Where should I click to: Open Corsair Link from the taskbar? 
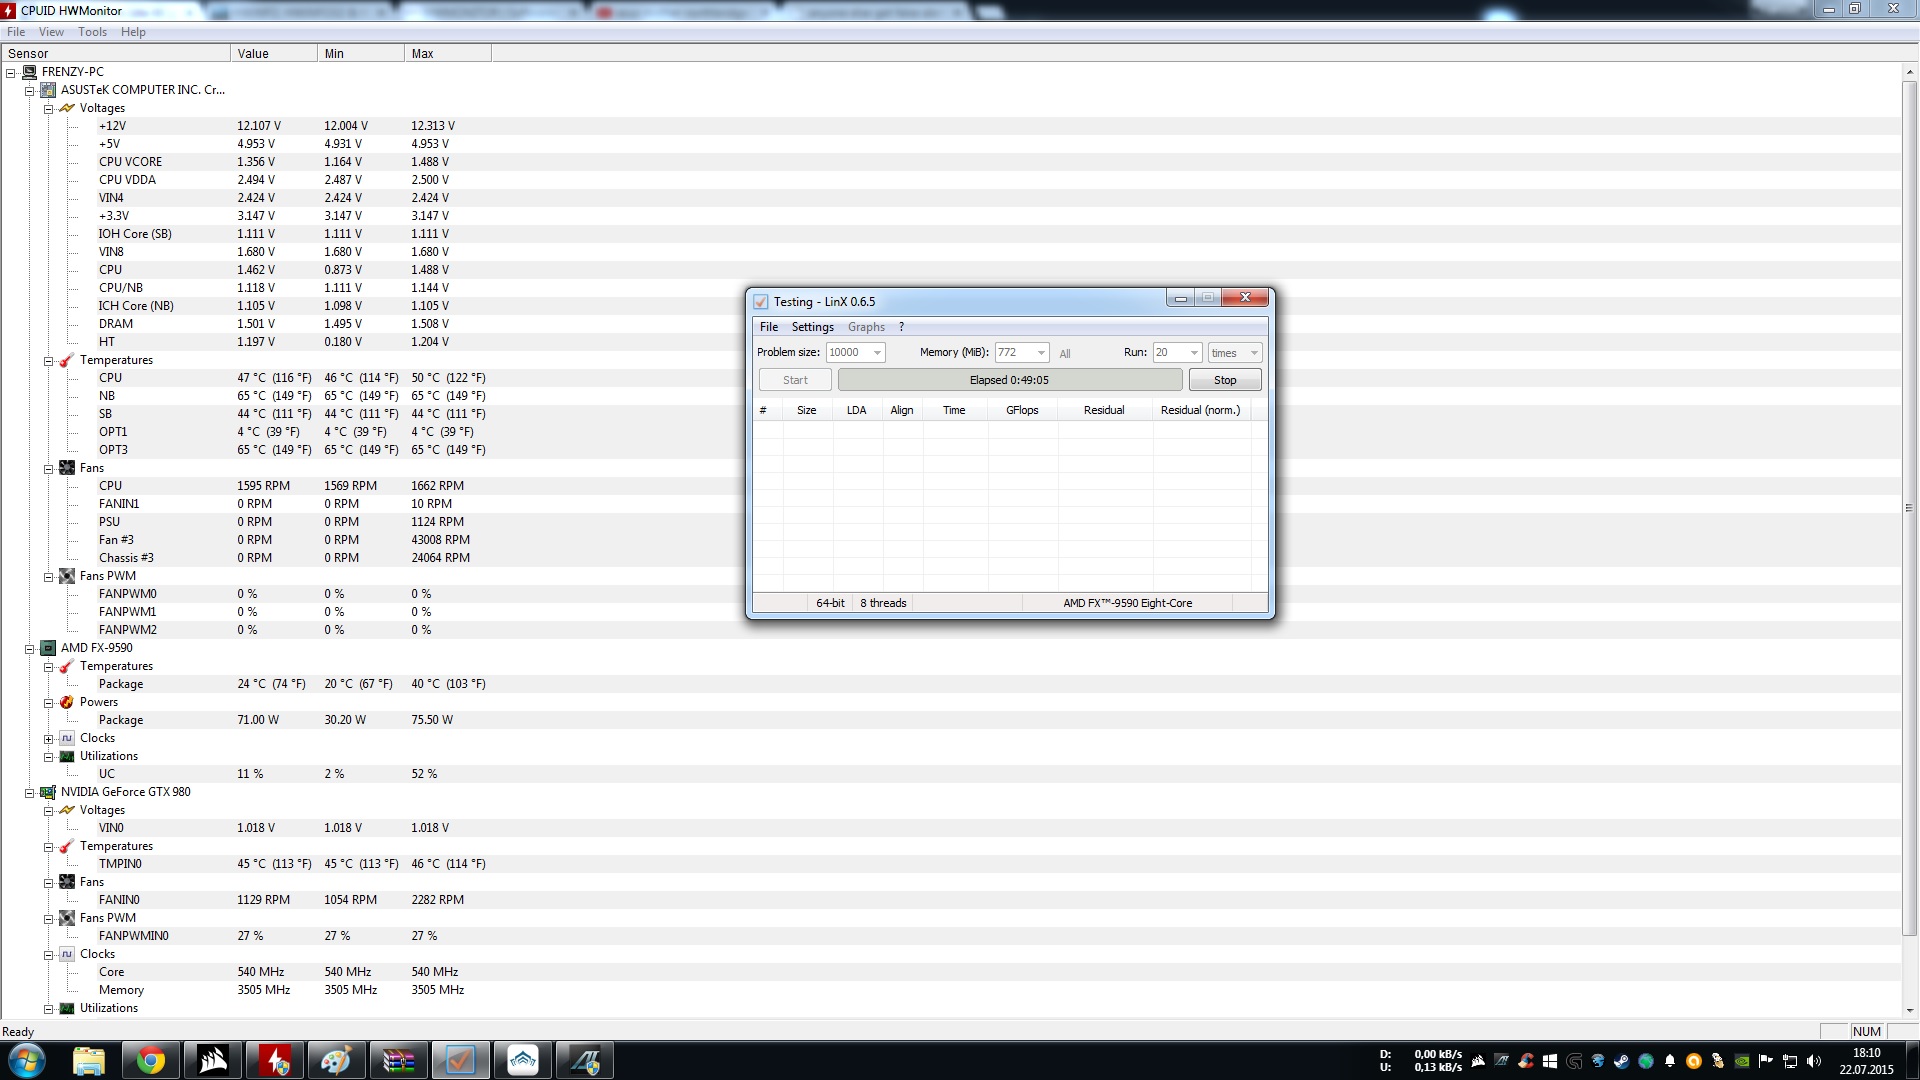click(213, 1060)
